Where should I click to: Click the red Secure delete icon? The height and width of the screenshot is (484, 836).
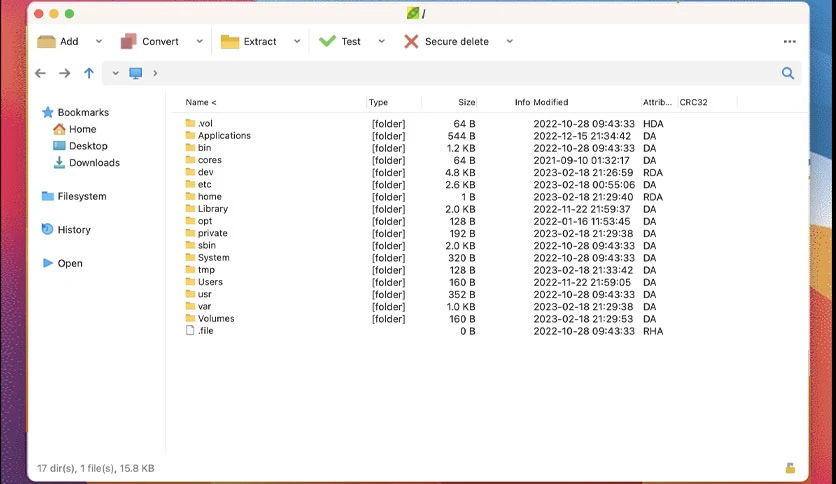(411, 41)
